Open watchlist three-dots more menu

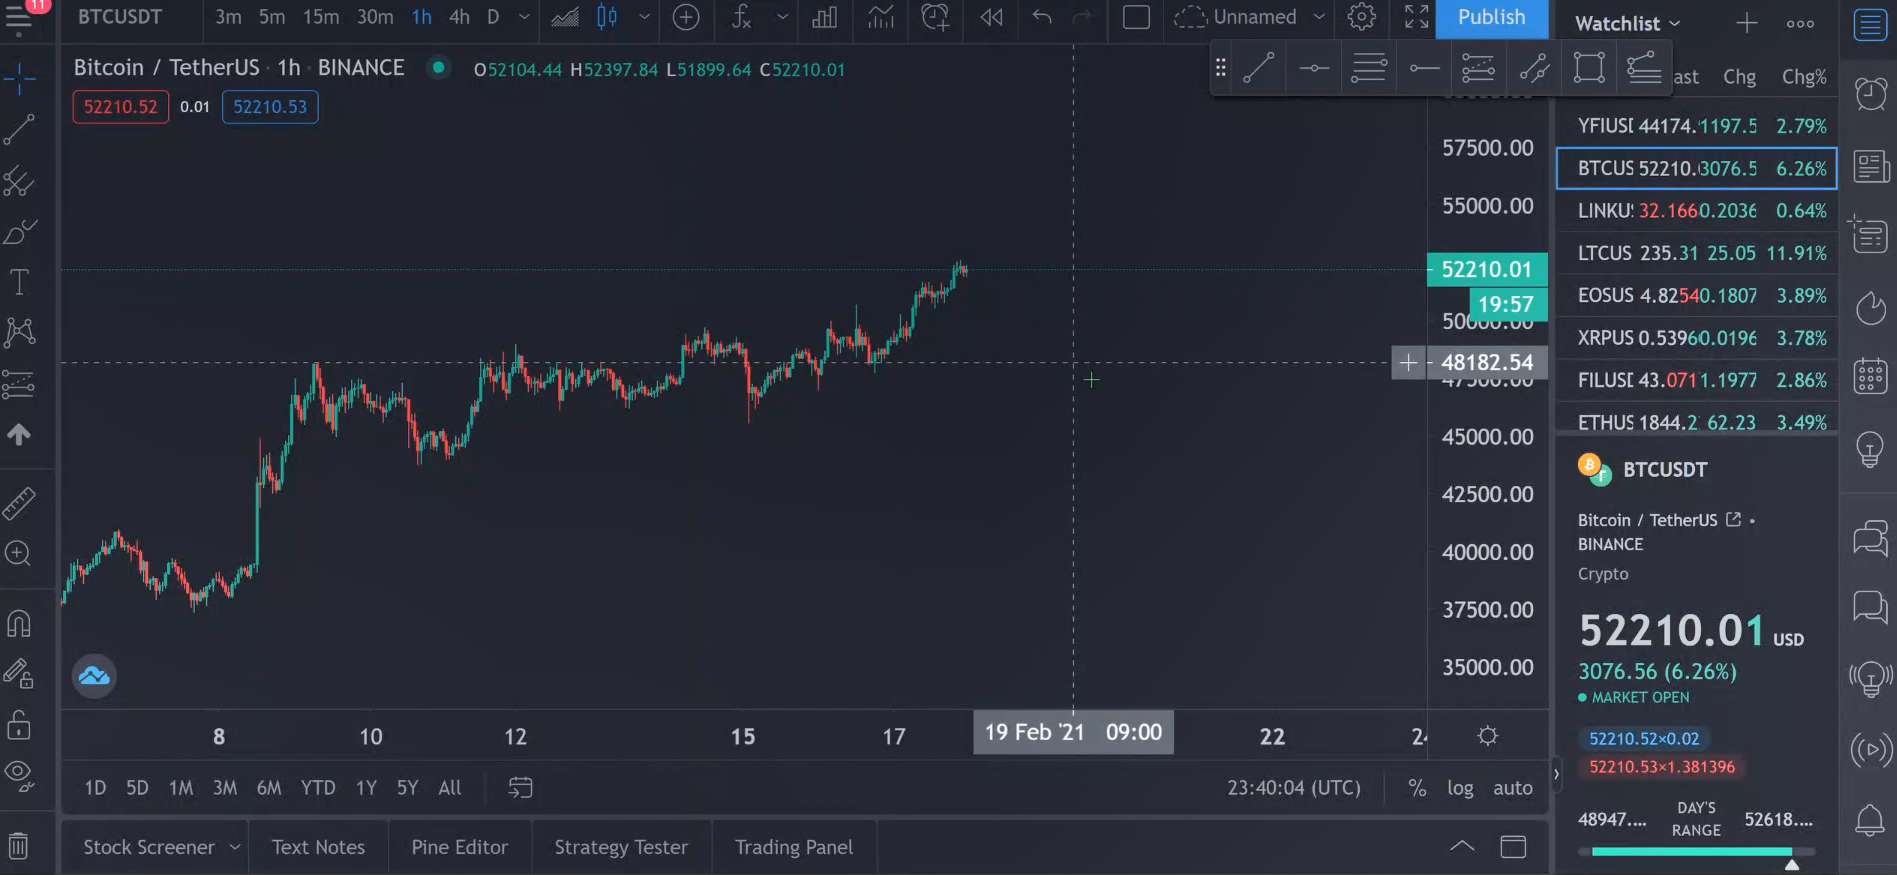tap(1800, 23)
